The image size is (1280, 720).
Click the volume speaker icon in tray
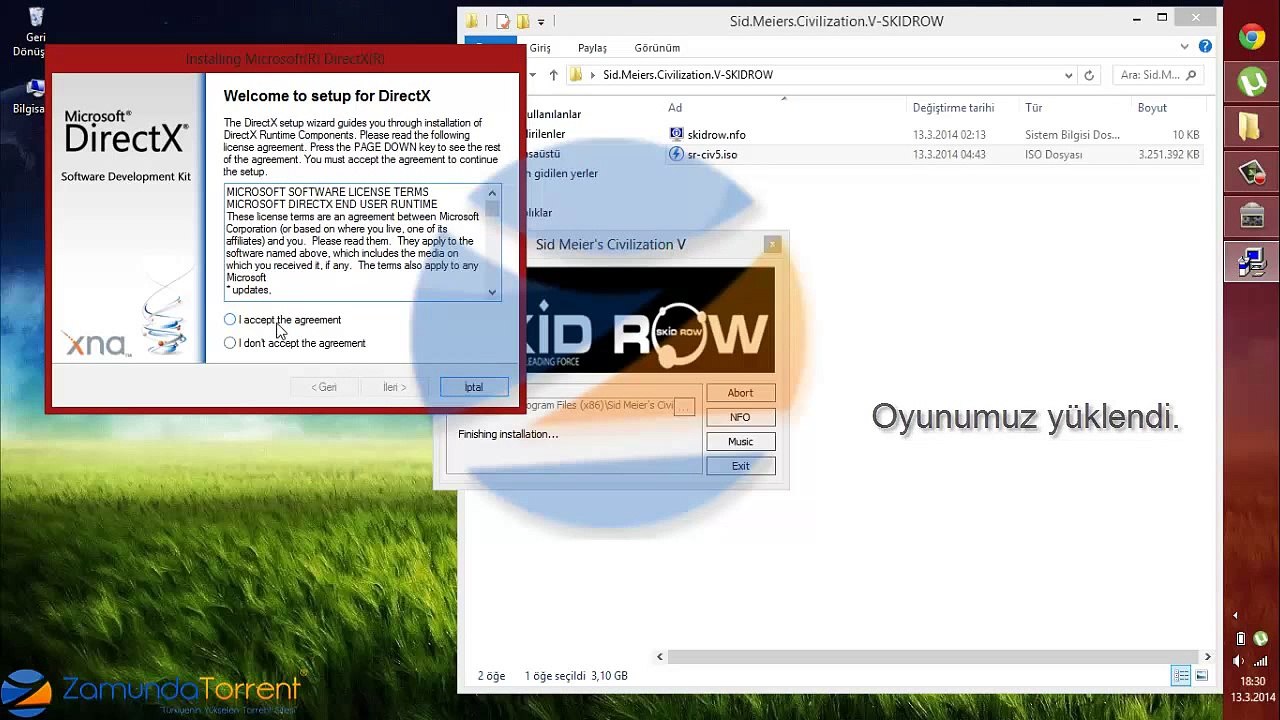coord(1240,661)
